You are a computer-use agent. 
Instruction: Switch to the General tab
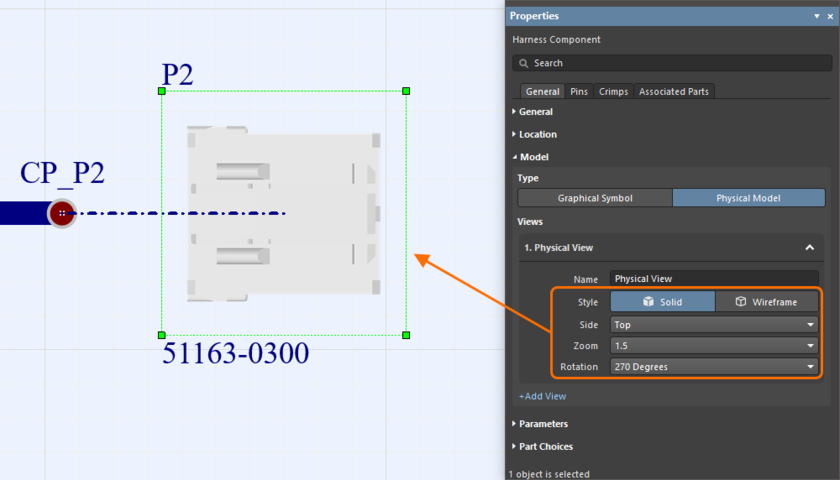[x=542, y=92]
